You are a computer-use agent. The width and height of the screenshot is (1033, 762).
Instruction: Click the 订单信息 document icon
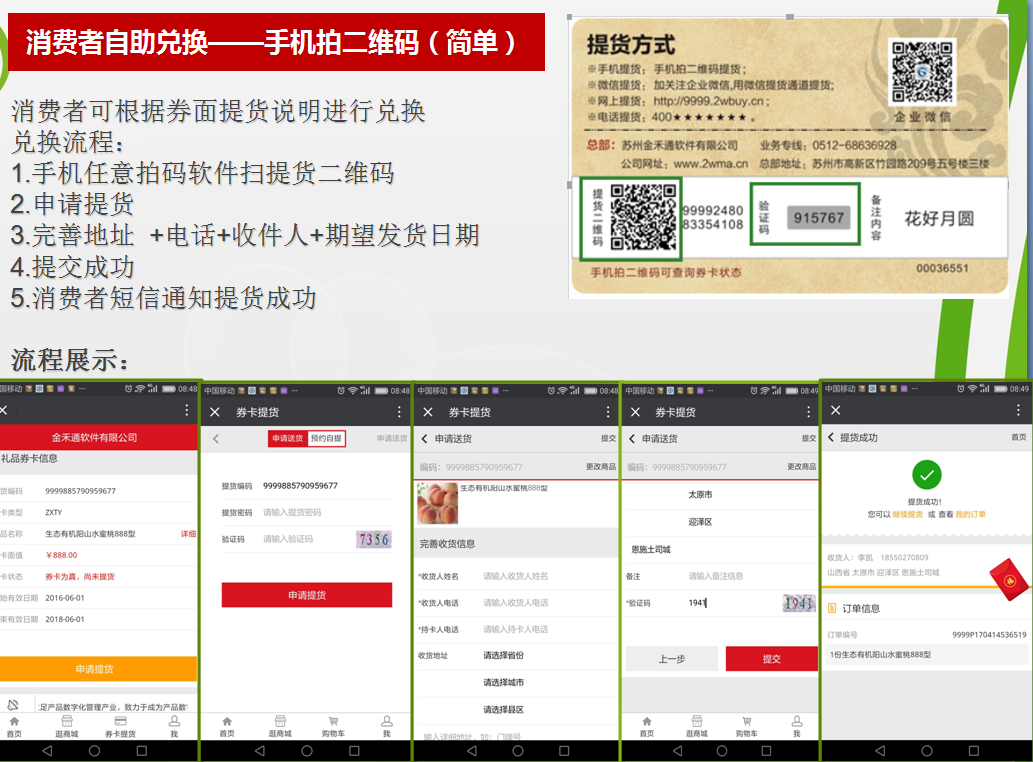tap(831, 608)
